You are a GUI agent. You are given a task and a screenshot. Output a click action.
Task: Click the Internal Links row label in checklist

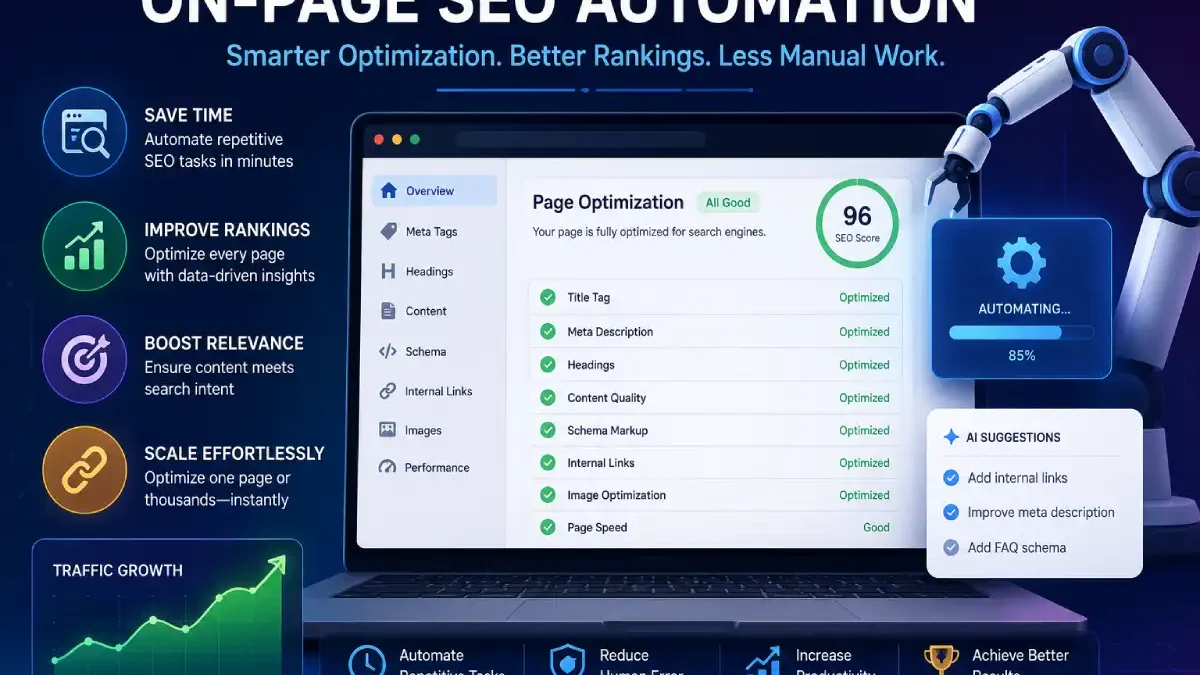[601, 462]
